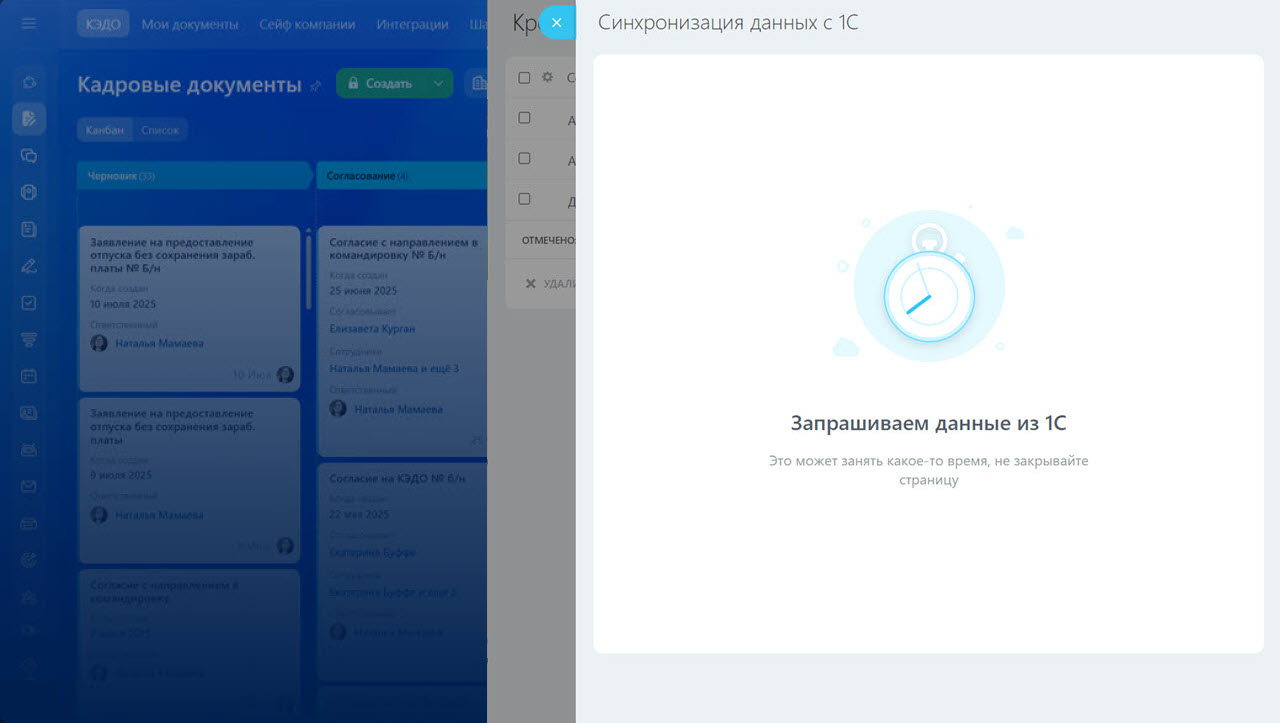Click the ОТМЕЧЕНО counter under the list

549,240
